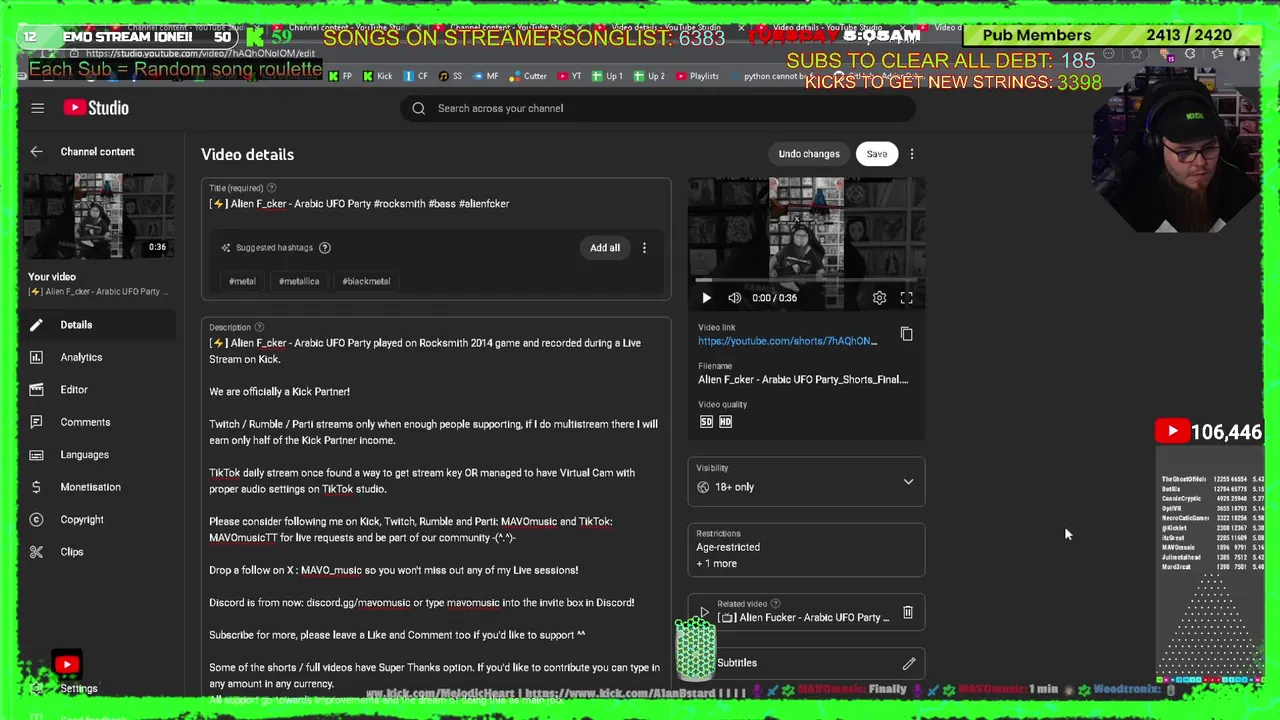Select the Analytics menu label
The image size is (1280, 720).
click(x=81, y=357)
